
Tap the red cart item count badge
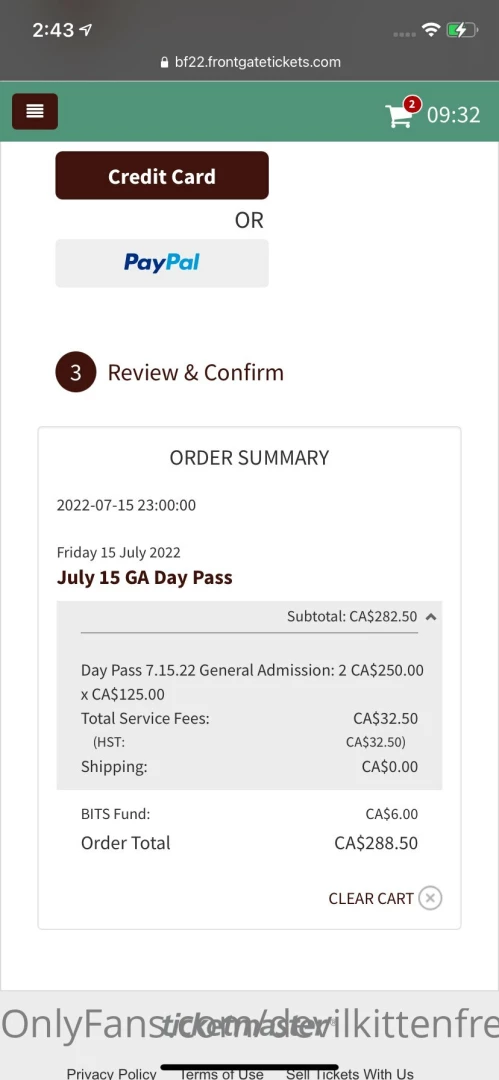coord(411,105)
